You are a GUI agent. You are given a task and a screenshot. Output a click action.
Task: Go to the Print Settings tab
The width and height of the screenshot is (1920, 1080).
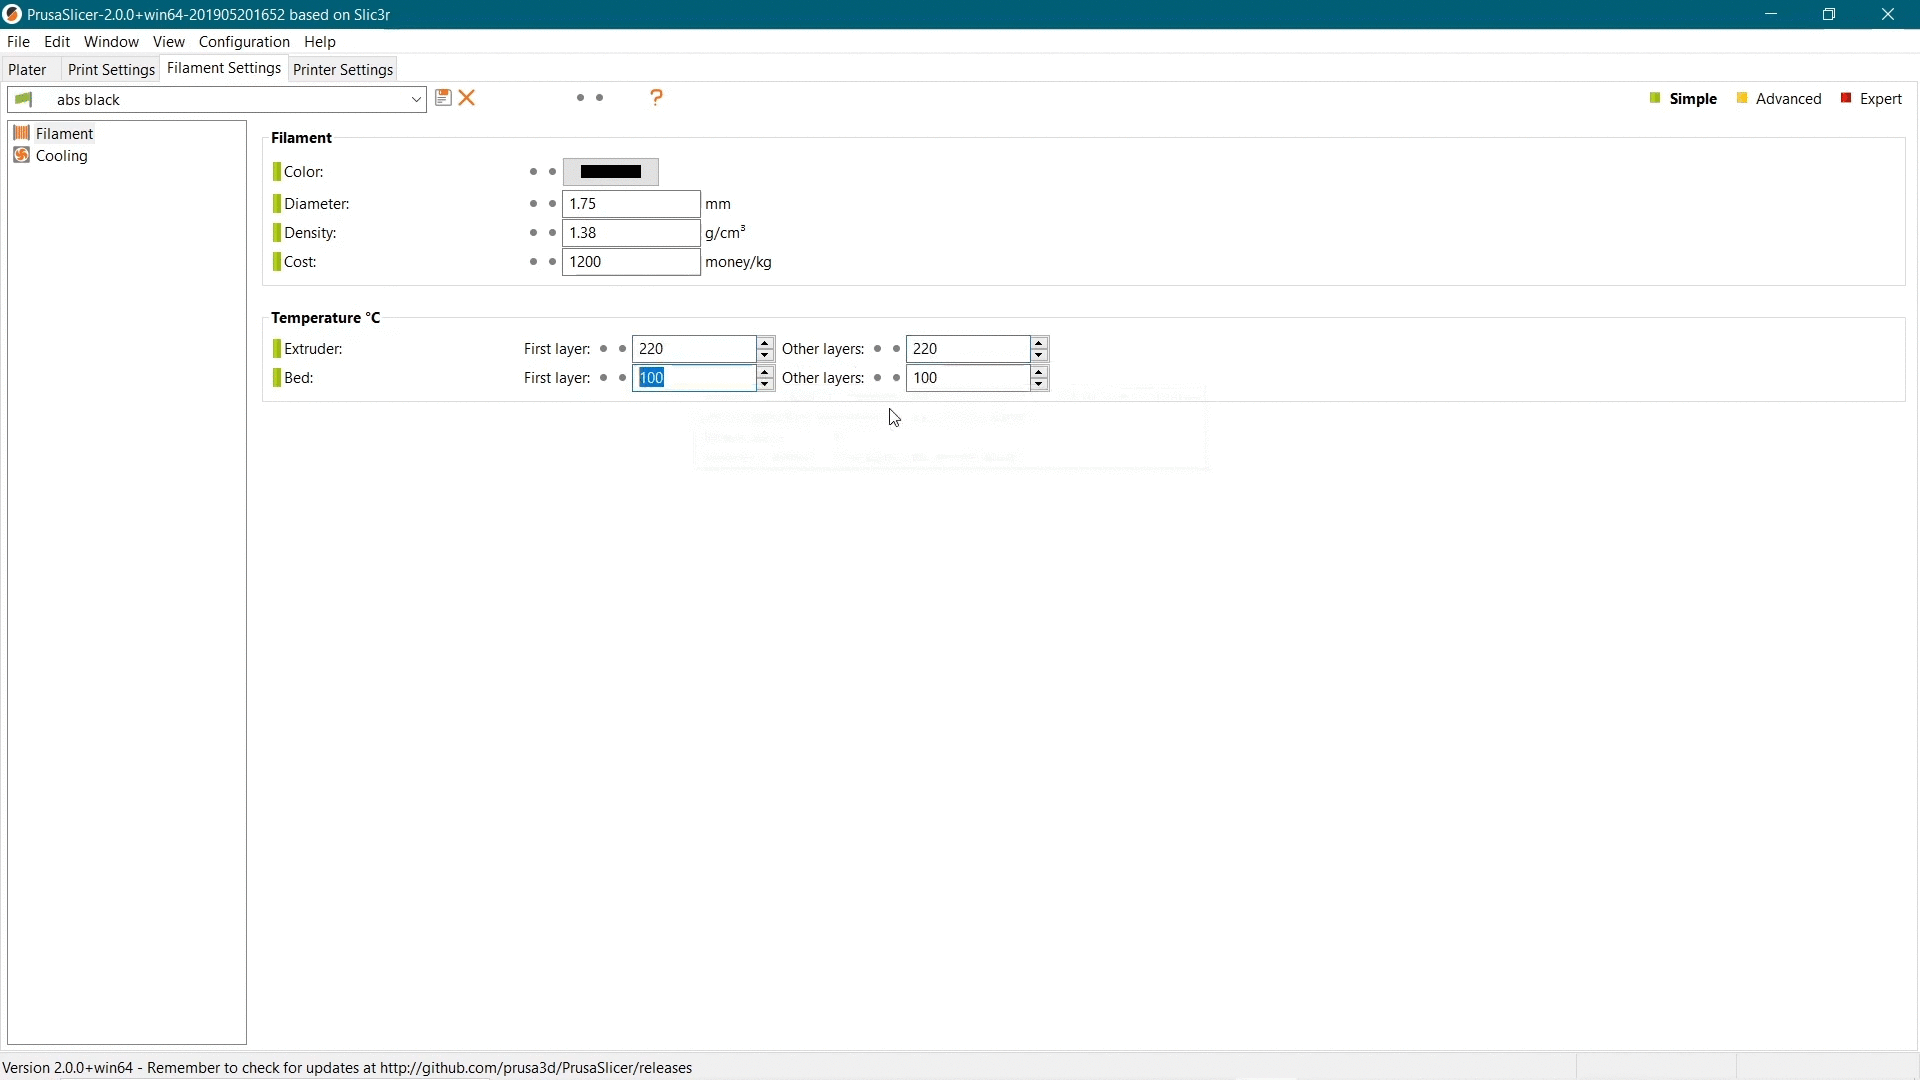[111, 70]
